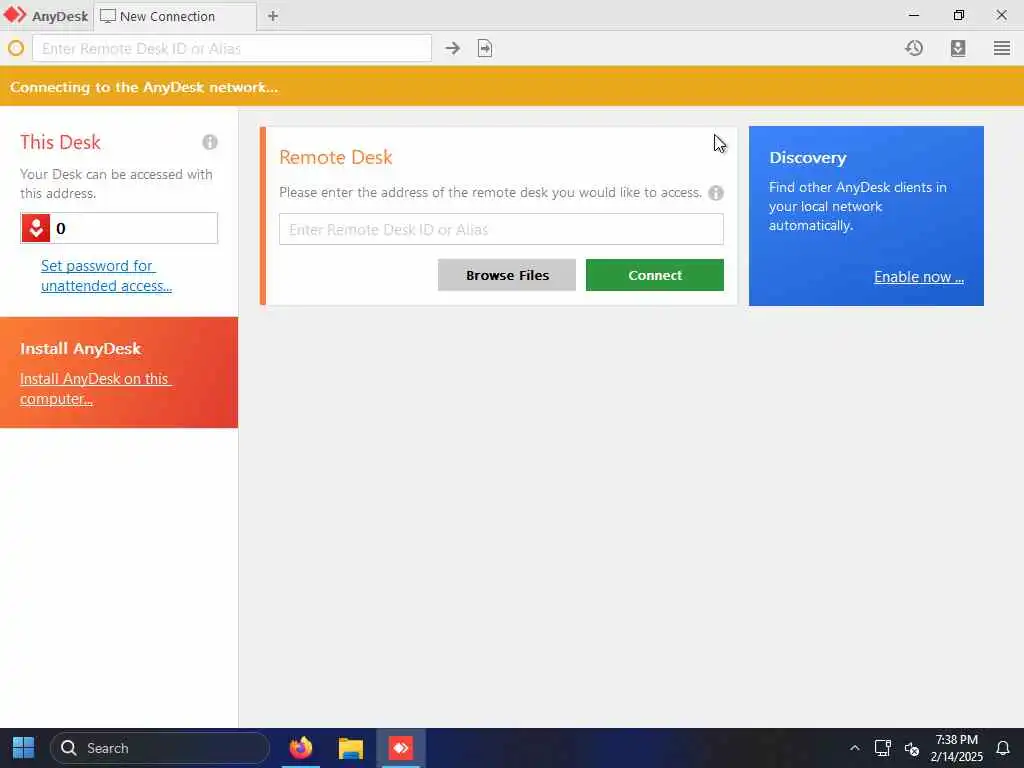Screen dimensions: 1024x768
Task: Click the green Connect button
Action: [654, 275]
